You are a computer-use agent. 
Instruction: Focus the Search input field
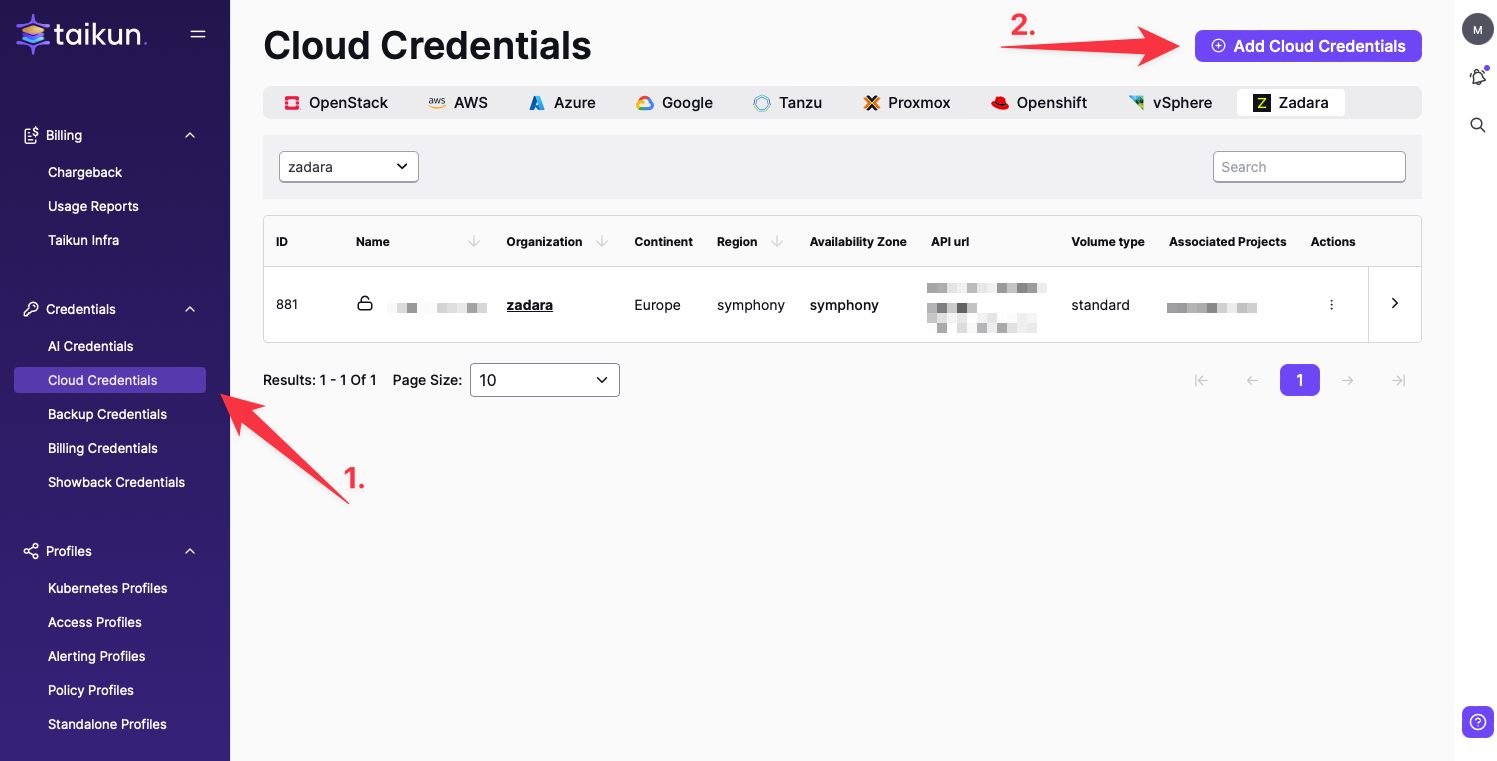click(x=1309, y=167)
